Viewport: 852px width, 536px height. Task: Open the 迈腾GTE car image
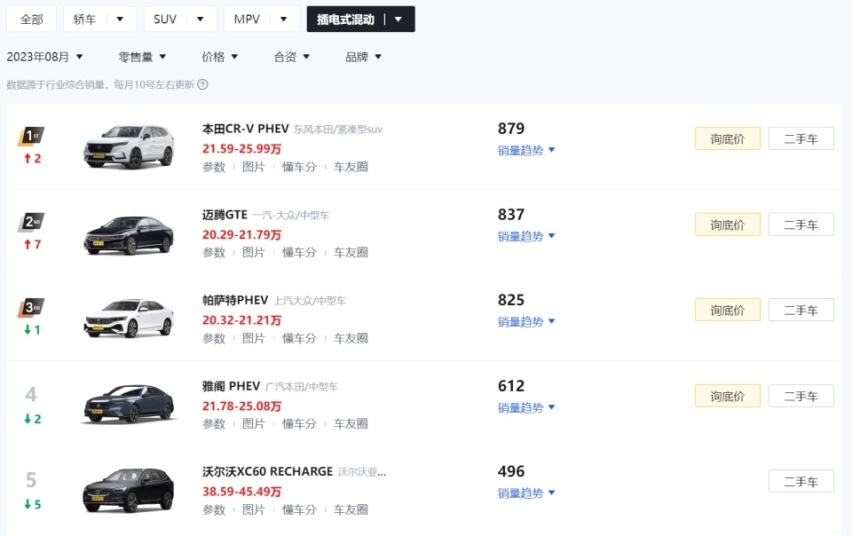click(x=129, y=234)
